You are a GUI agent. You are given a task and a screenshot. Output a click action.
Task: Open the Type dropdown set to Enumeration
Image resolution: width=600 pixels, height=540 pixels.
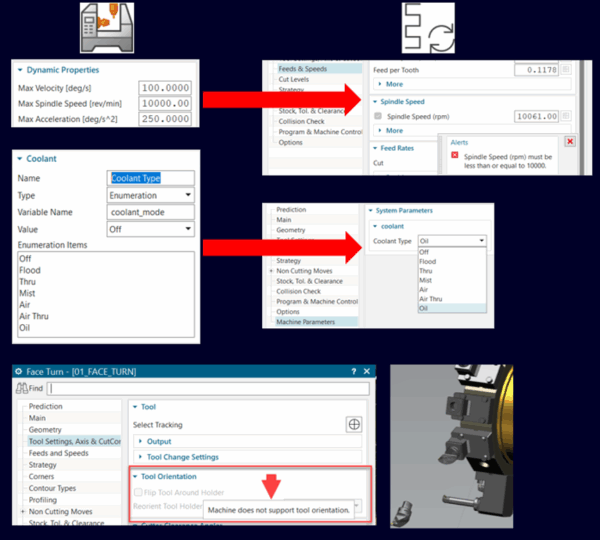coord(151,195)
